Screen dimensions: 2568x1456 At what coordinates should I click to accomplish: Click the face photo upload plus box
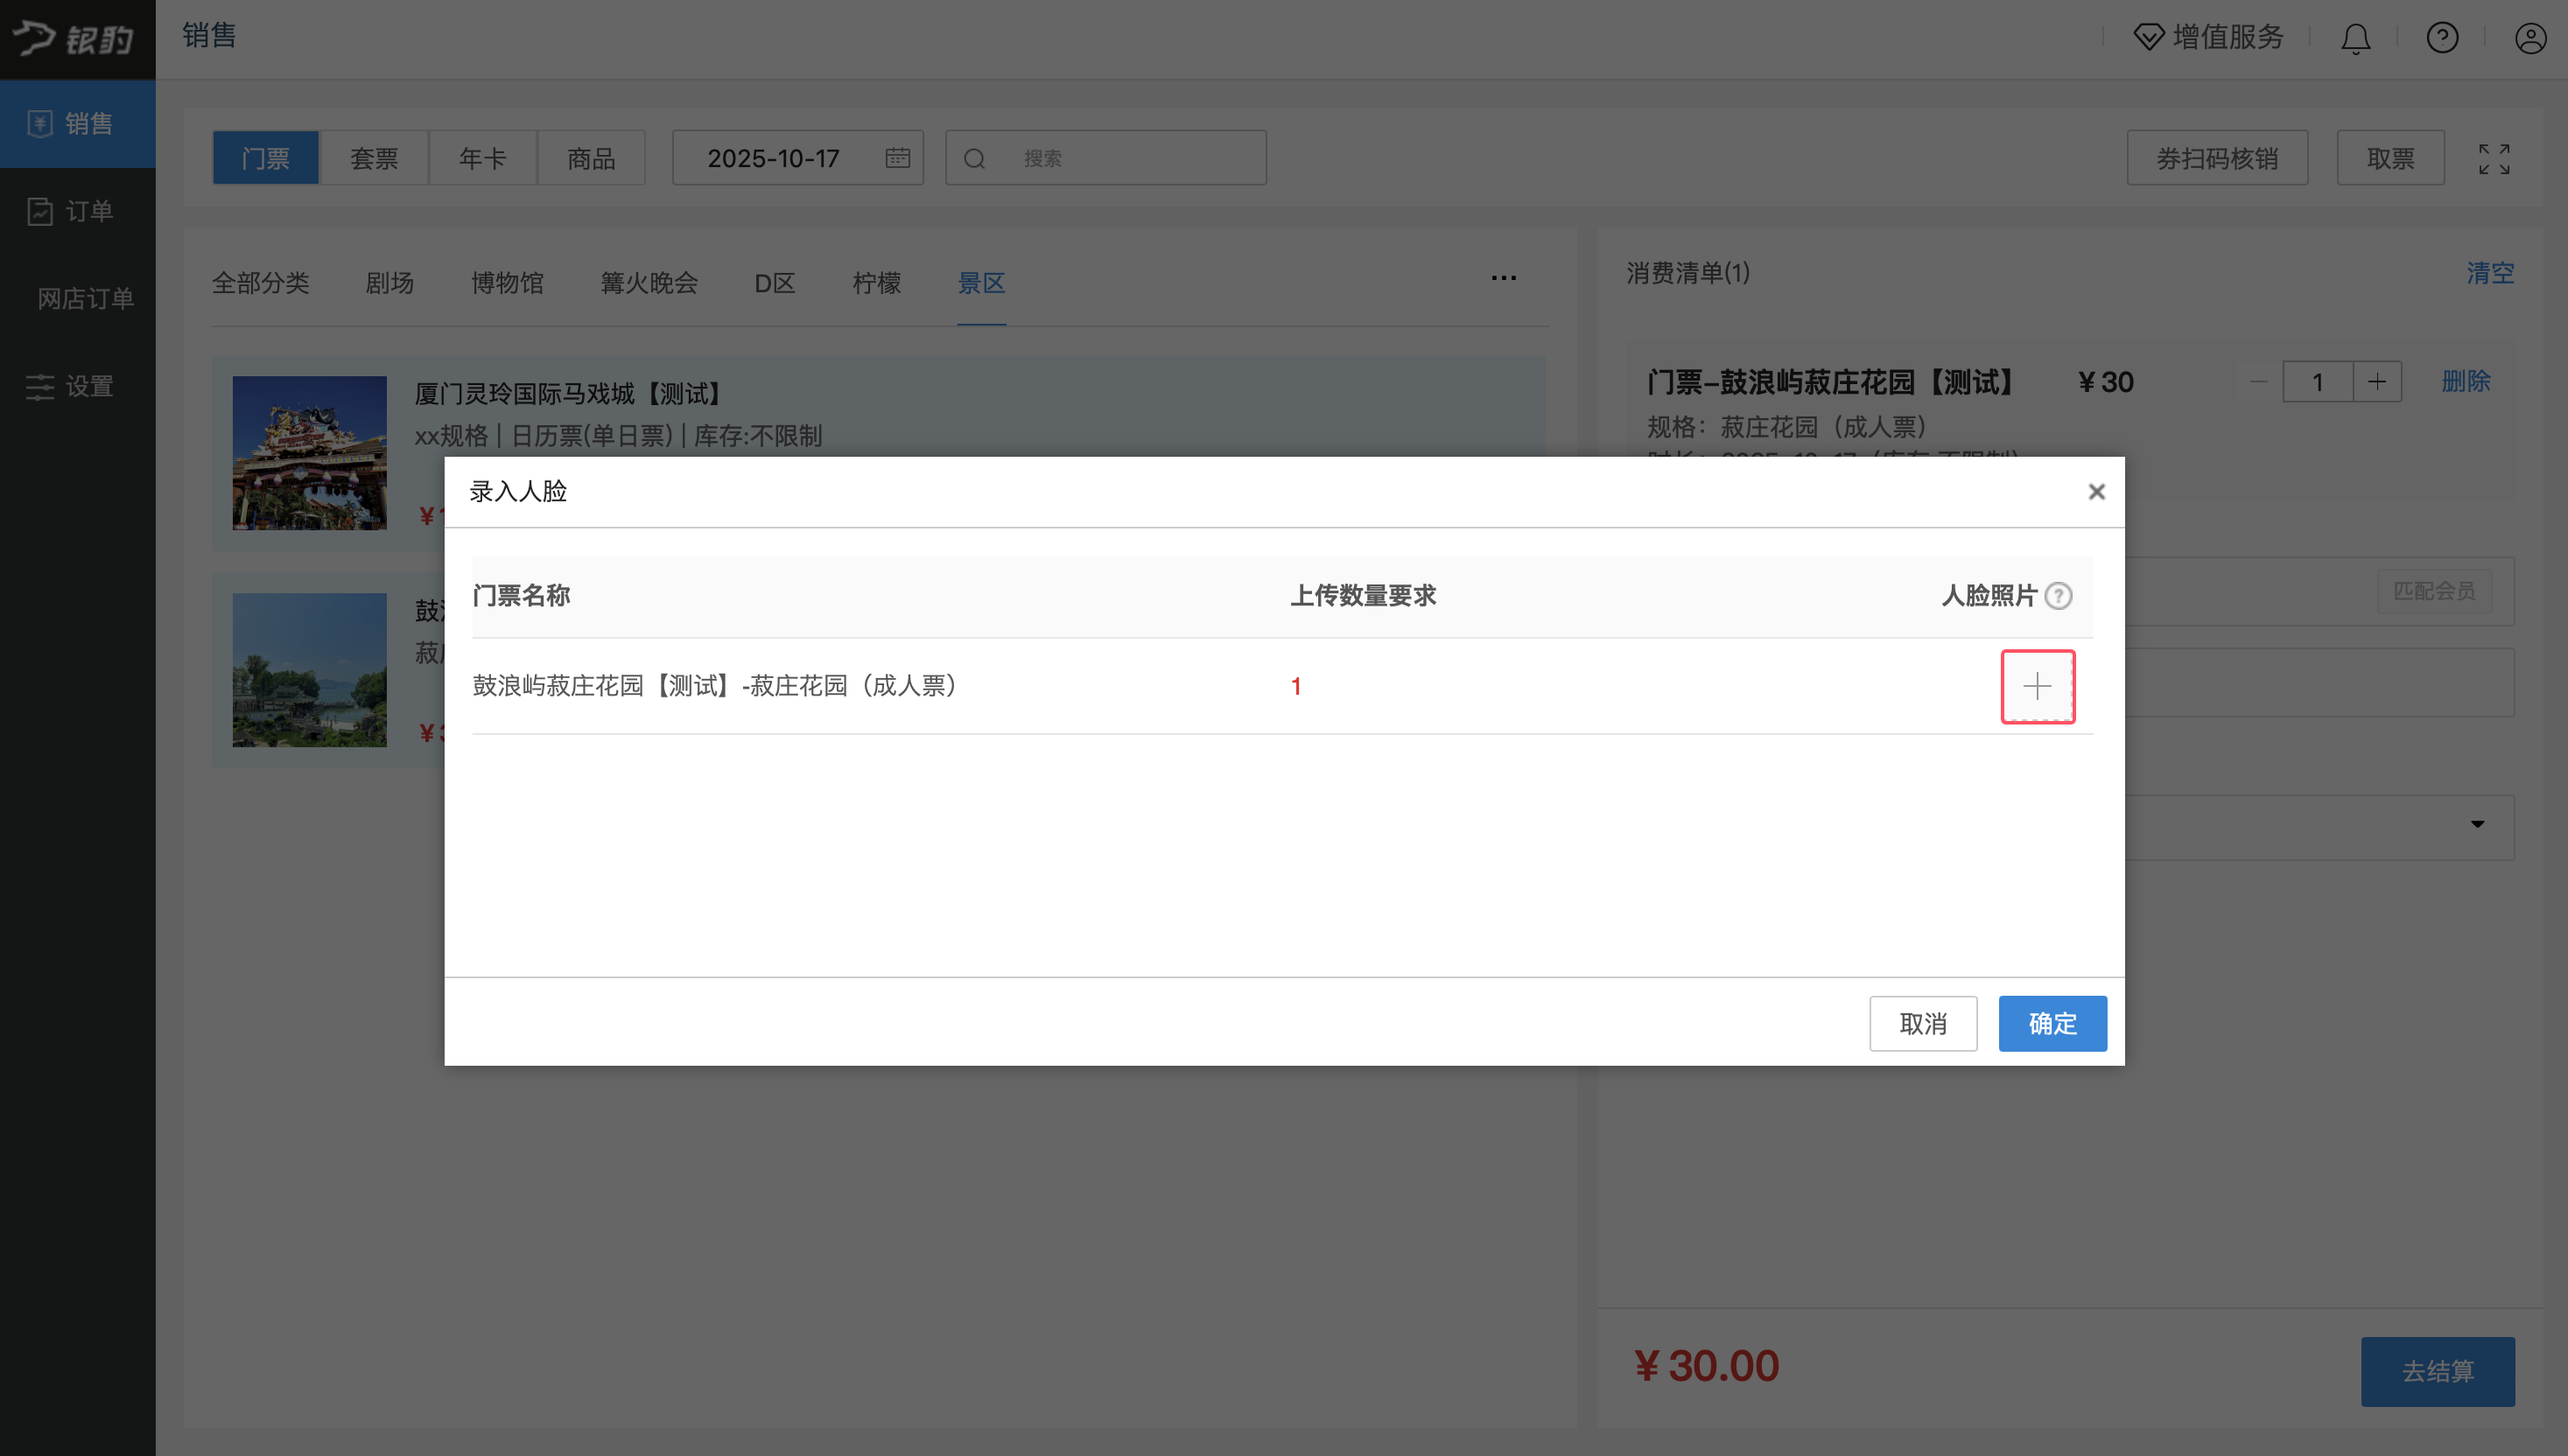[2037, 686]
